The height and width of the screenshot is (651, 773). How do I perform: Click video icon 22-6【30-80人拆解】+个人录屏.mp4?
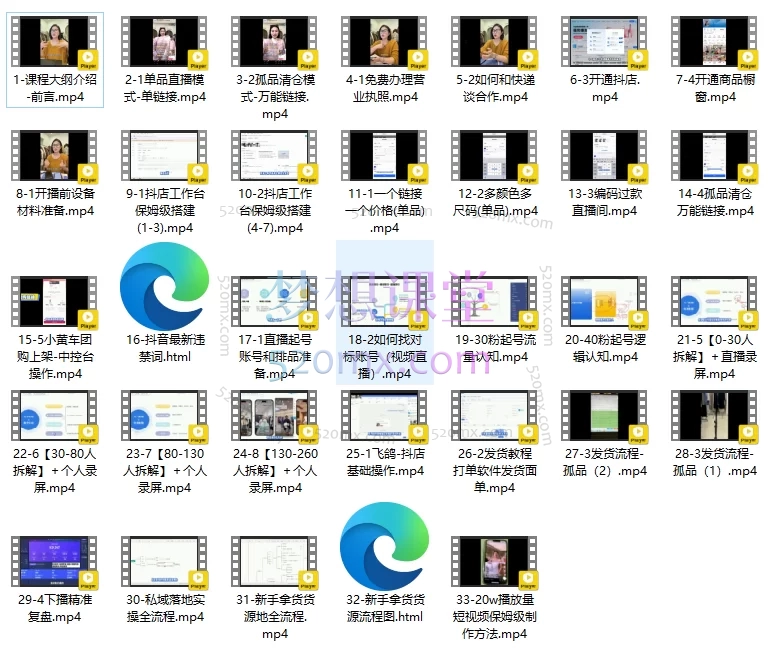point(54,416)
